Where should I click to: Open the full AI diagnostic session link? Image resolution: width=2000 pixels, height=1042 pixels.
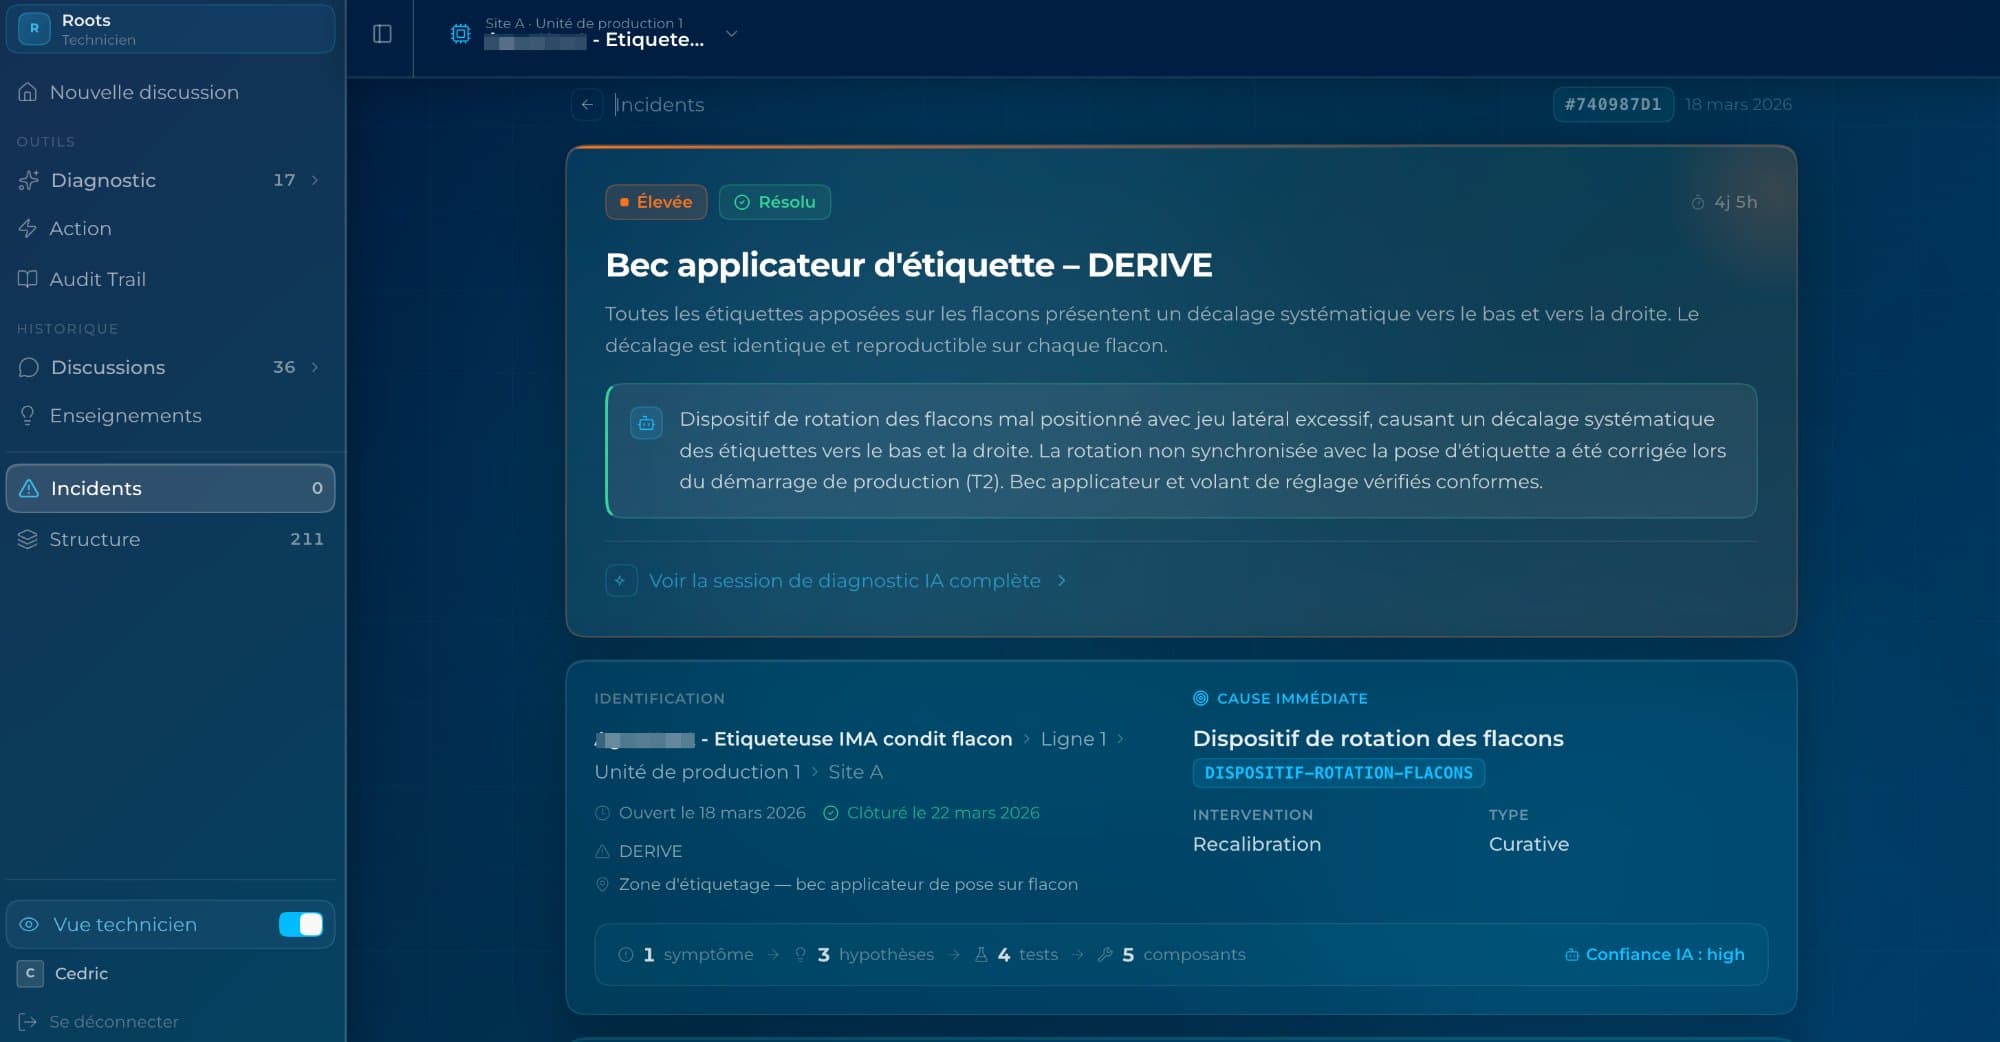pos(844,581)
